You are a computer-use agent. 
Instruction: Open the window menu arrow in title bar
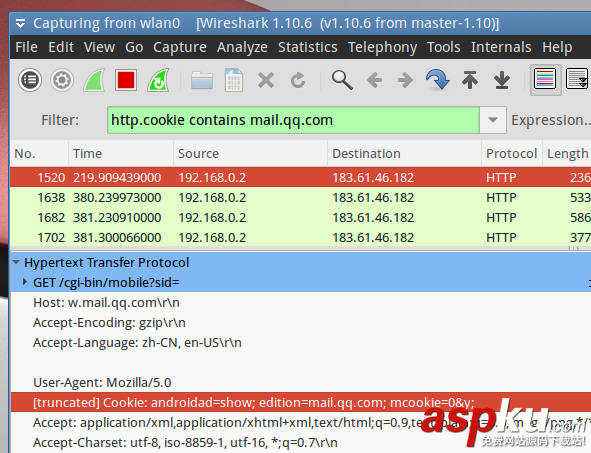[x=20, y=24]
